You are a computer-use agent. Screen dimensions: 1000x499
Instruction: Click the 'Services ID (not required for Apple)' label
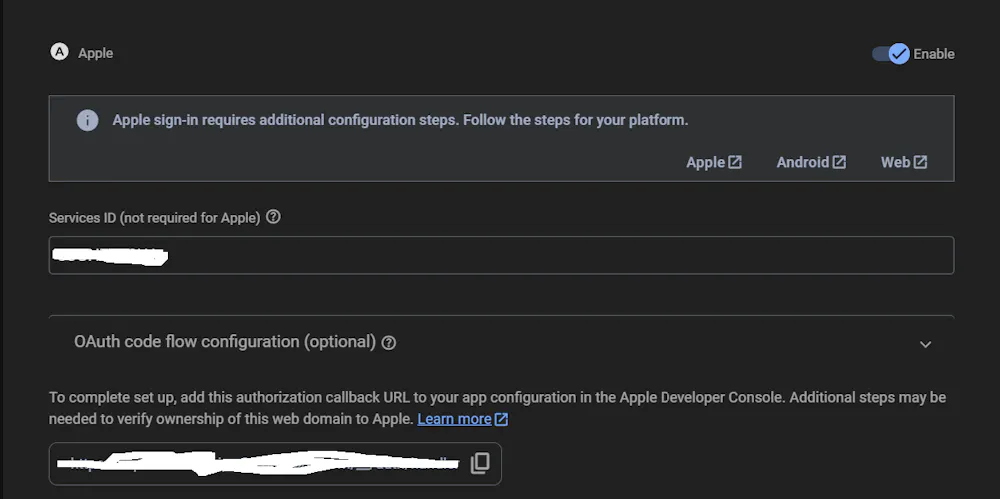pos(154,218)
